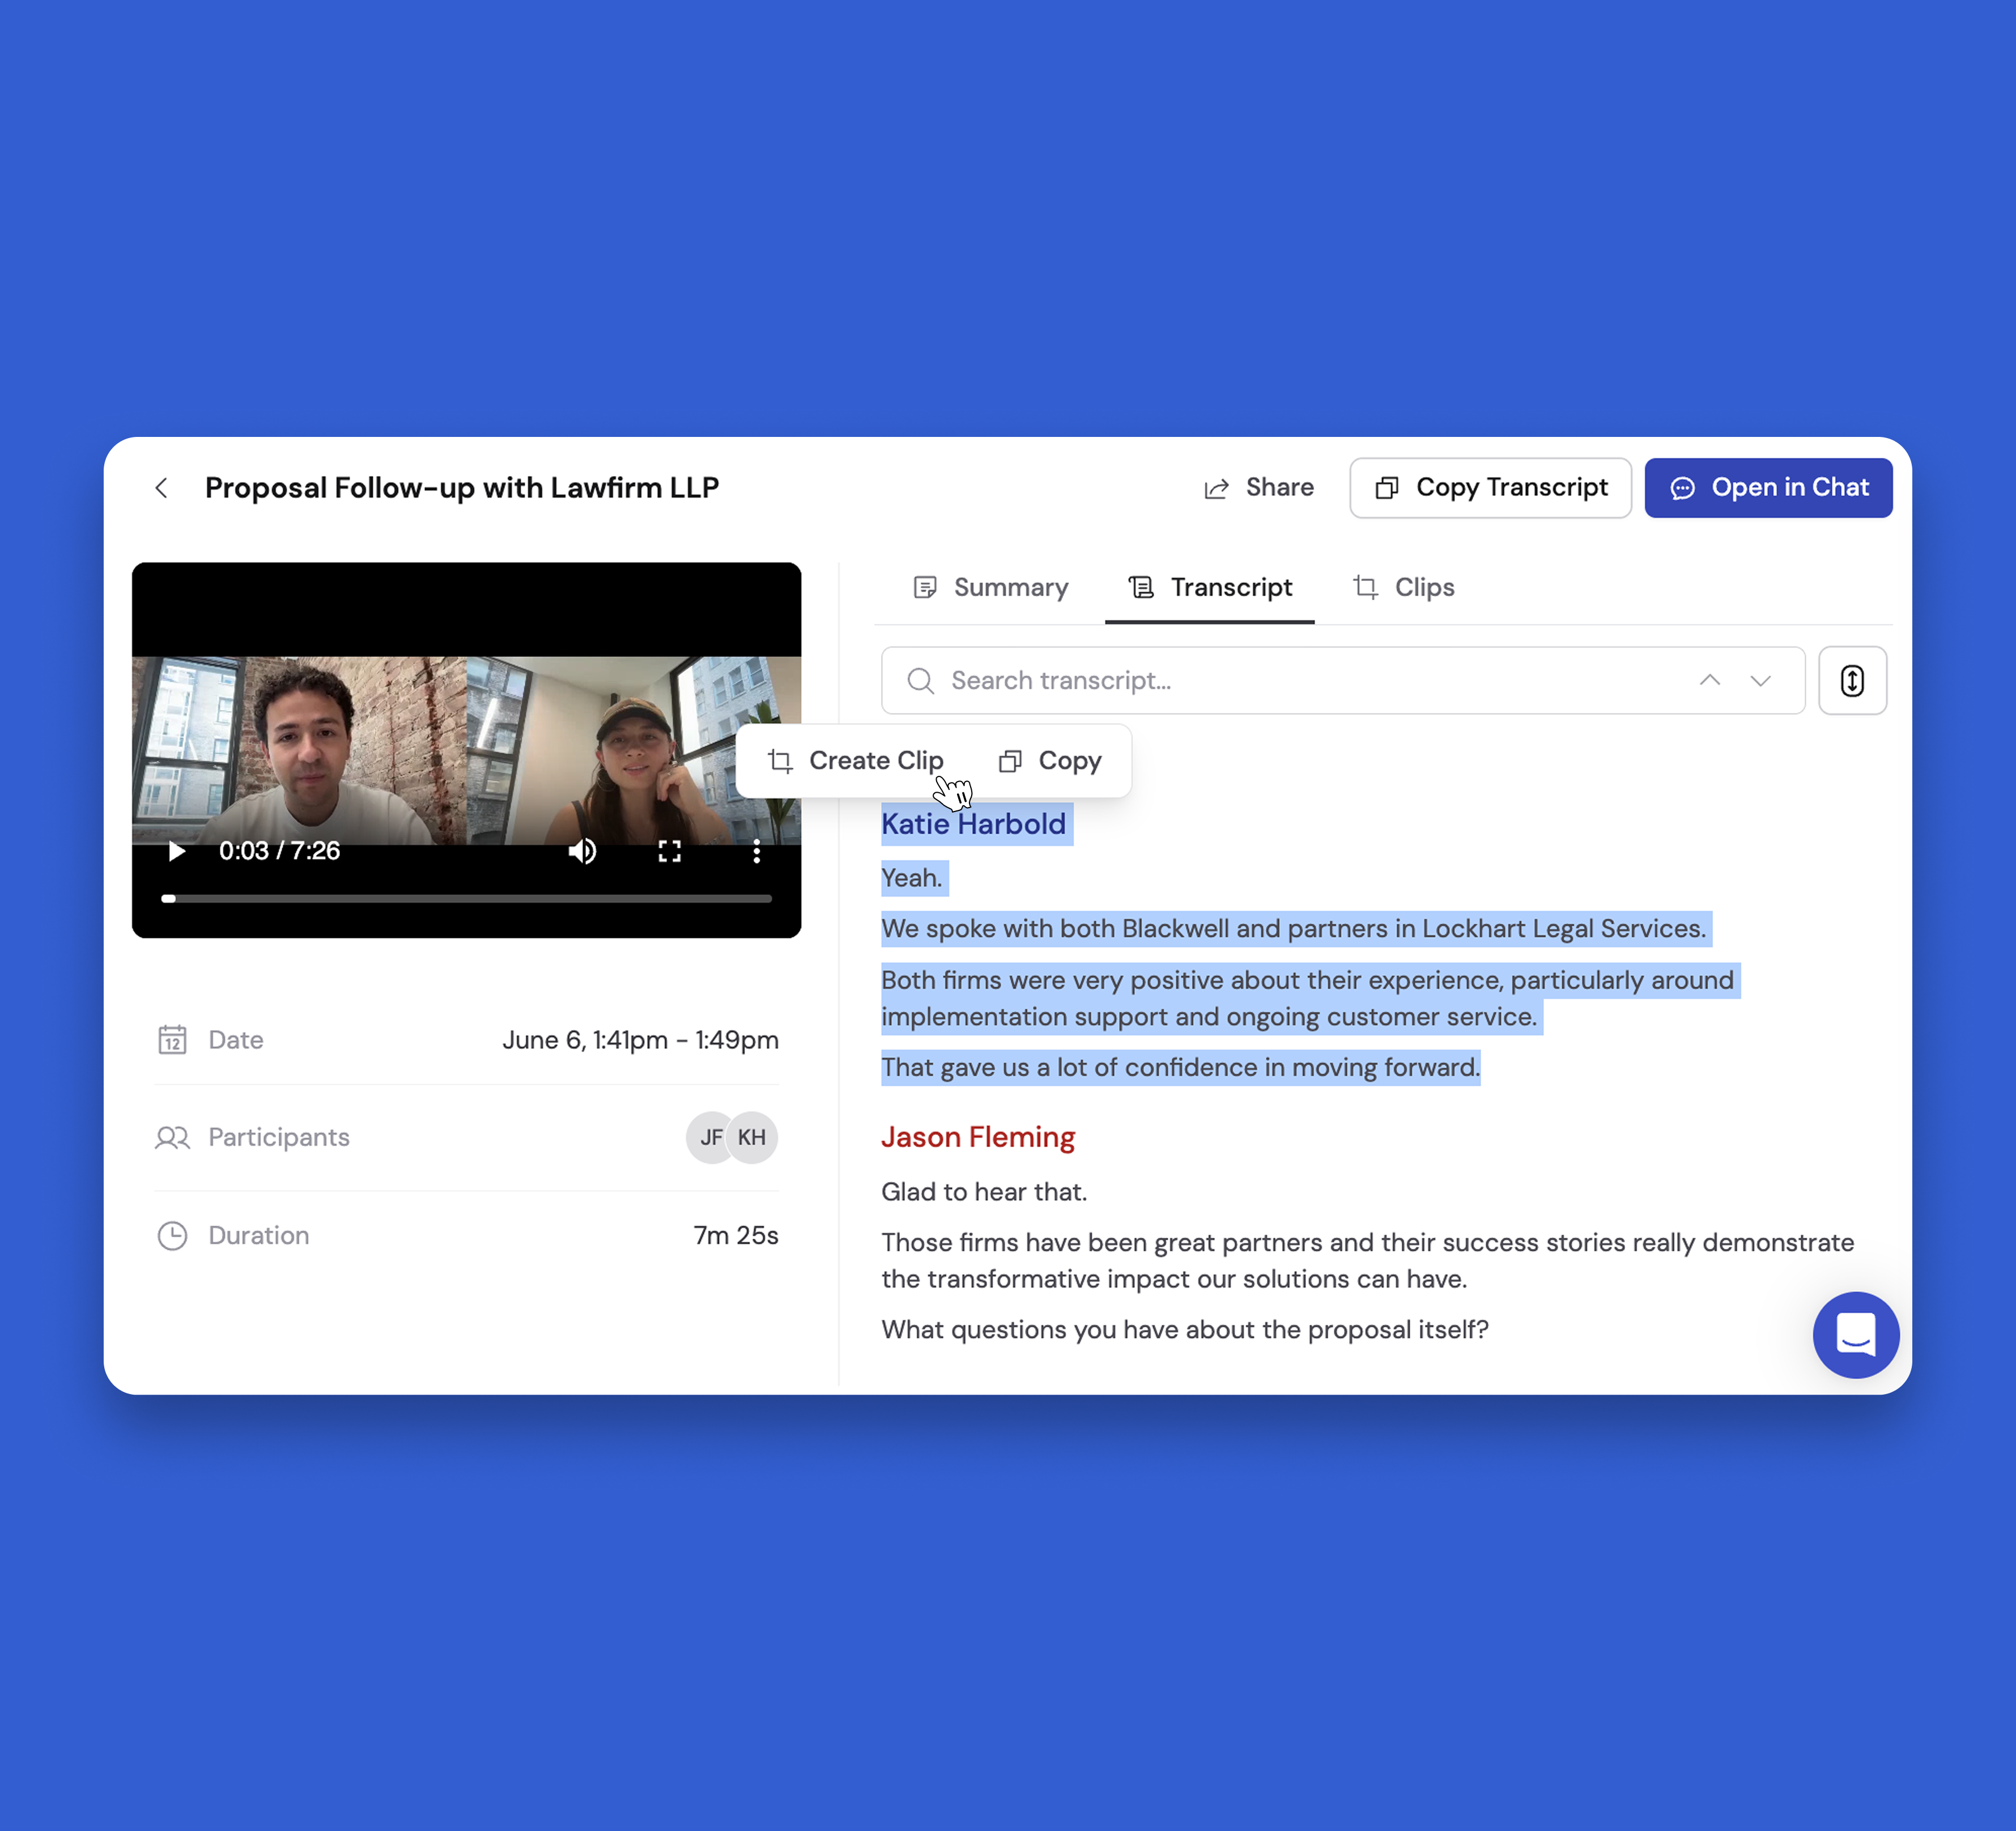The height and width of the screenshot is (1831, 2016).
Task: Mute the video volume speaker icon
Action: [582, 851]
